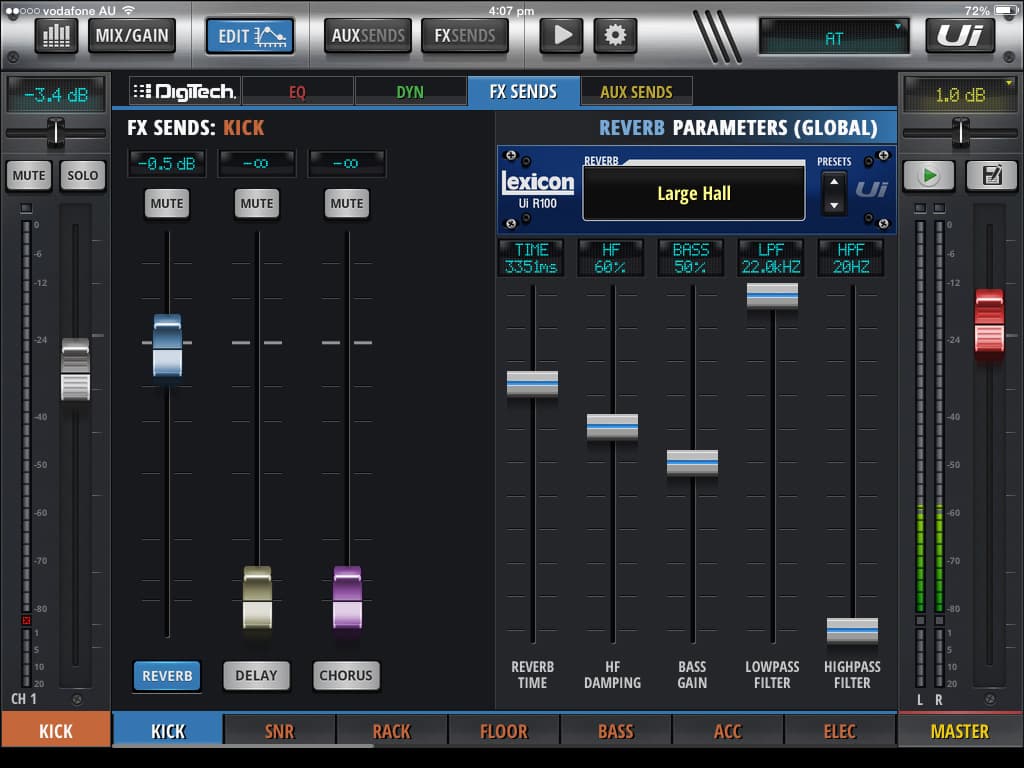Viewport: 1024px width, 768px height.
Task: Select the CHORUS effect button
Action: (x=346, y=675)
